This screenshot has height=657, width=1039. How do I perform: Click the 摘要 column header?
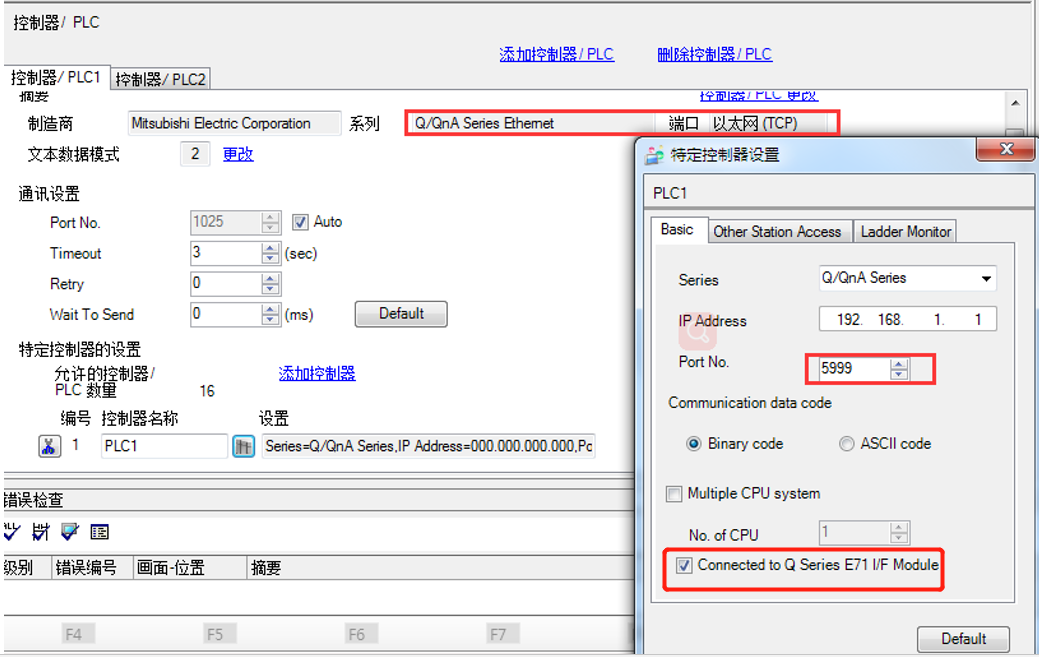(440, 568)
